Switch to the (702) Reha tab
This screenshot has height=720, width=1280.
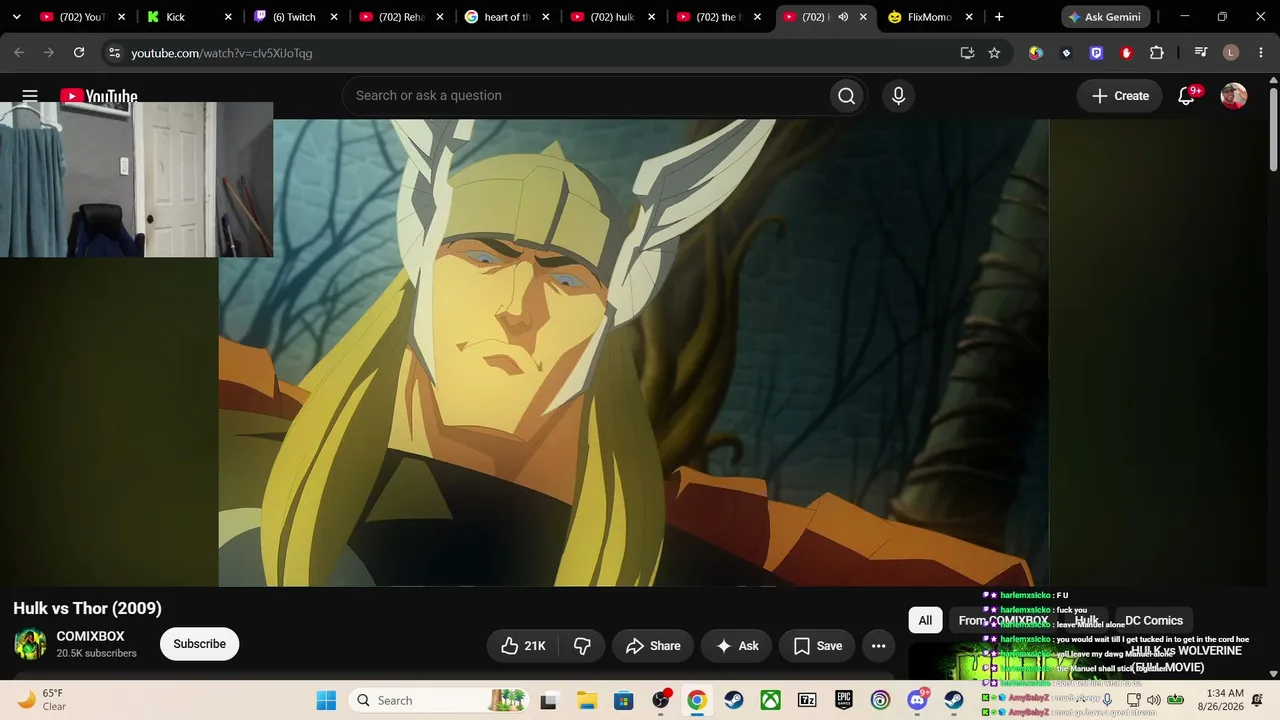(401, 17)
